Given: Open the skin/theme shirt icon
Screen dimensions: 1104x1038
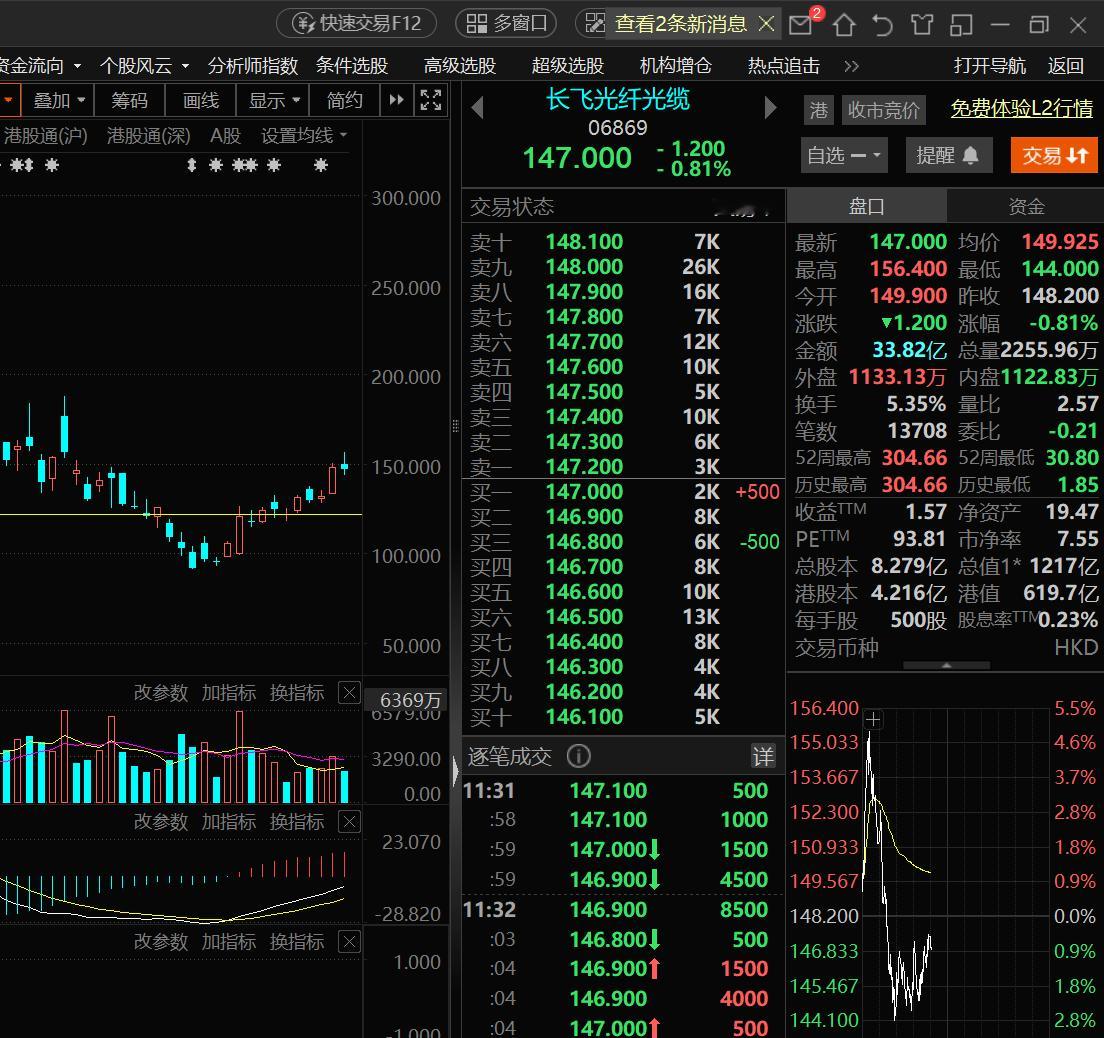Looking at the screenshot, I should point(922,25).
